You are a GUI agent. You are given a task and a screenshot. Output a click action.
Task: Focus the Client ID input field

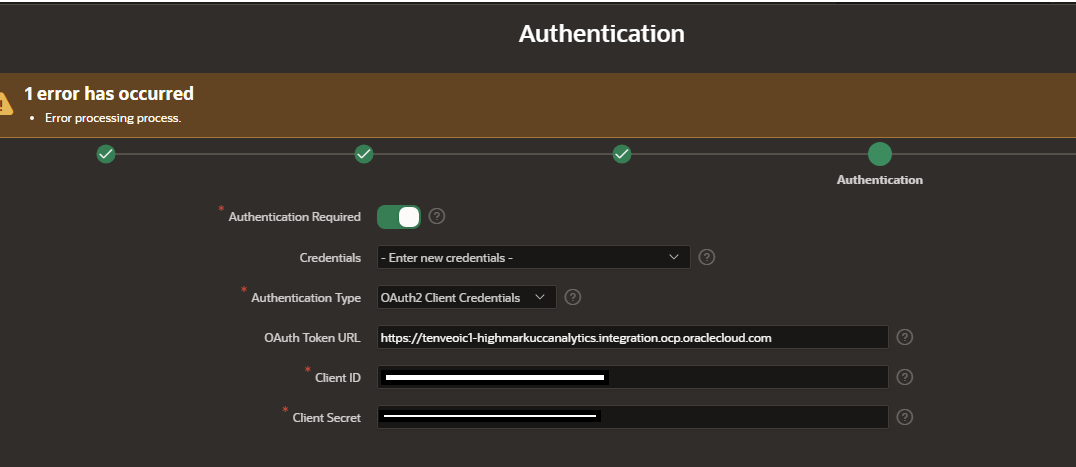[633, 377]
